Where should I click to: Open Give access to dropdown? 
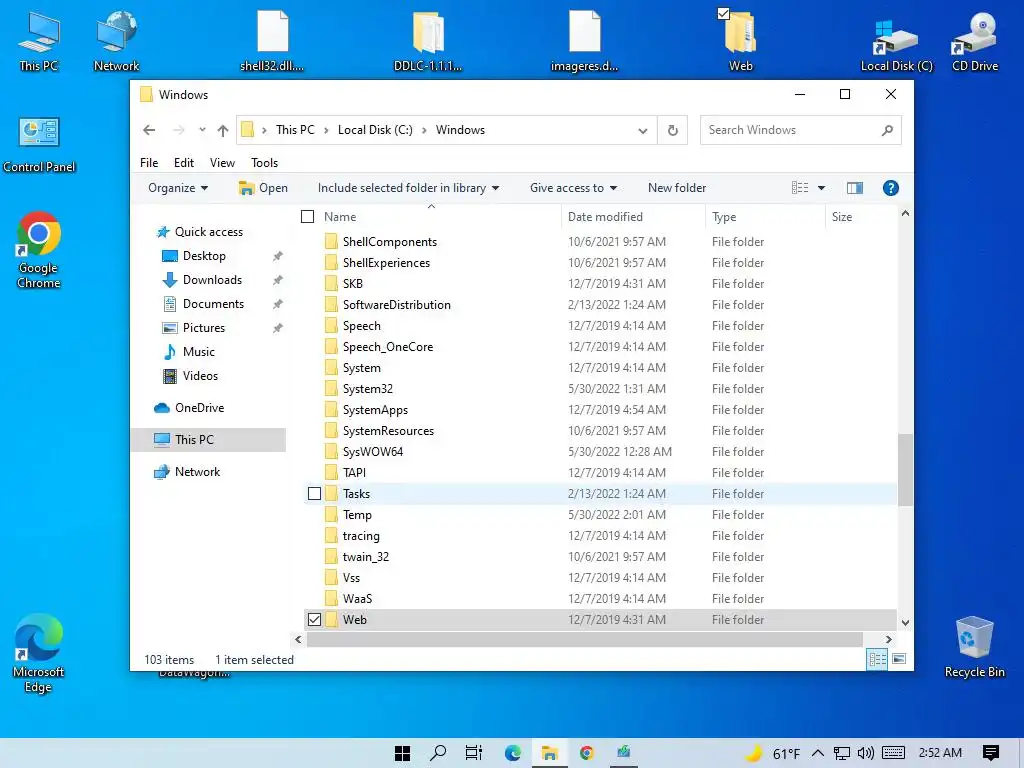click(x=573, y=188)
